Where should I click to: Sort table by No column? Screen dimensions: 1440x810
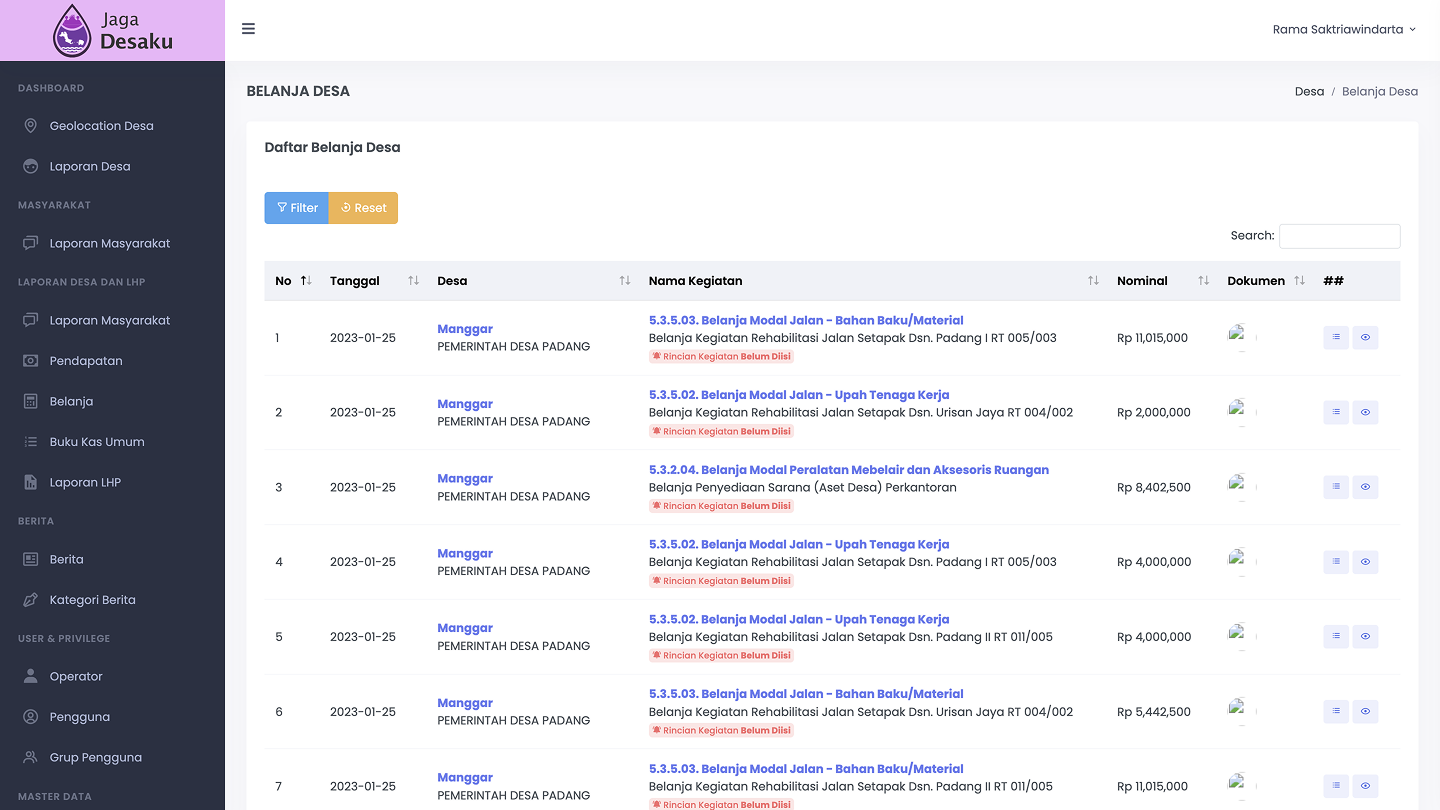(292, 281)
